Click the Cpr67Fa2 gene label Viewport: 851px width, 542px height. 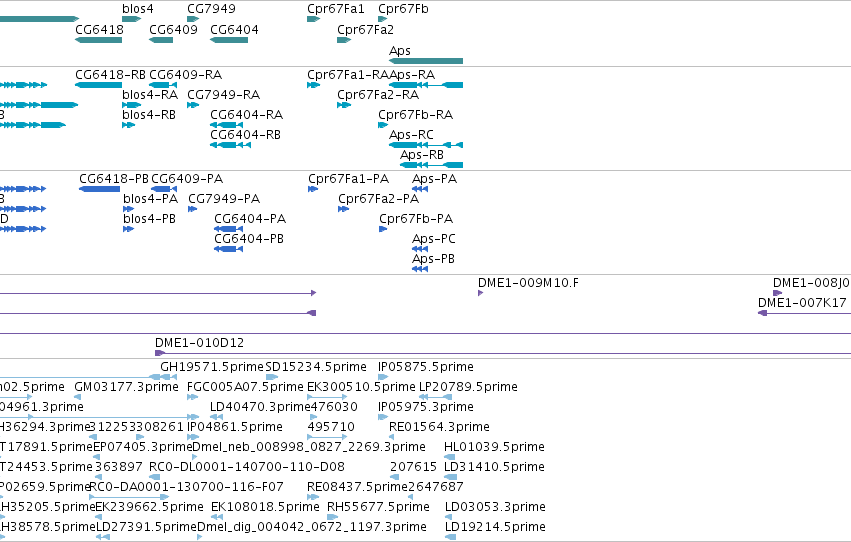pyautogui.click(x=365, y=30)
